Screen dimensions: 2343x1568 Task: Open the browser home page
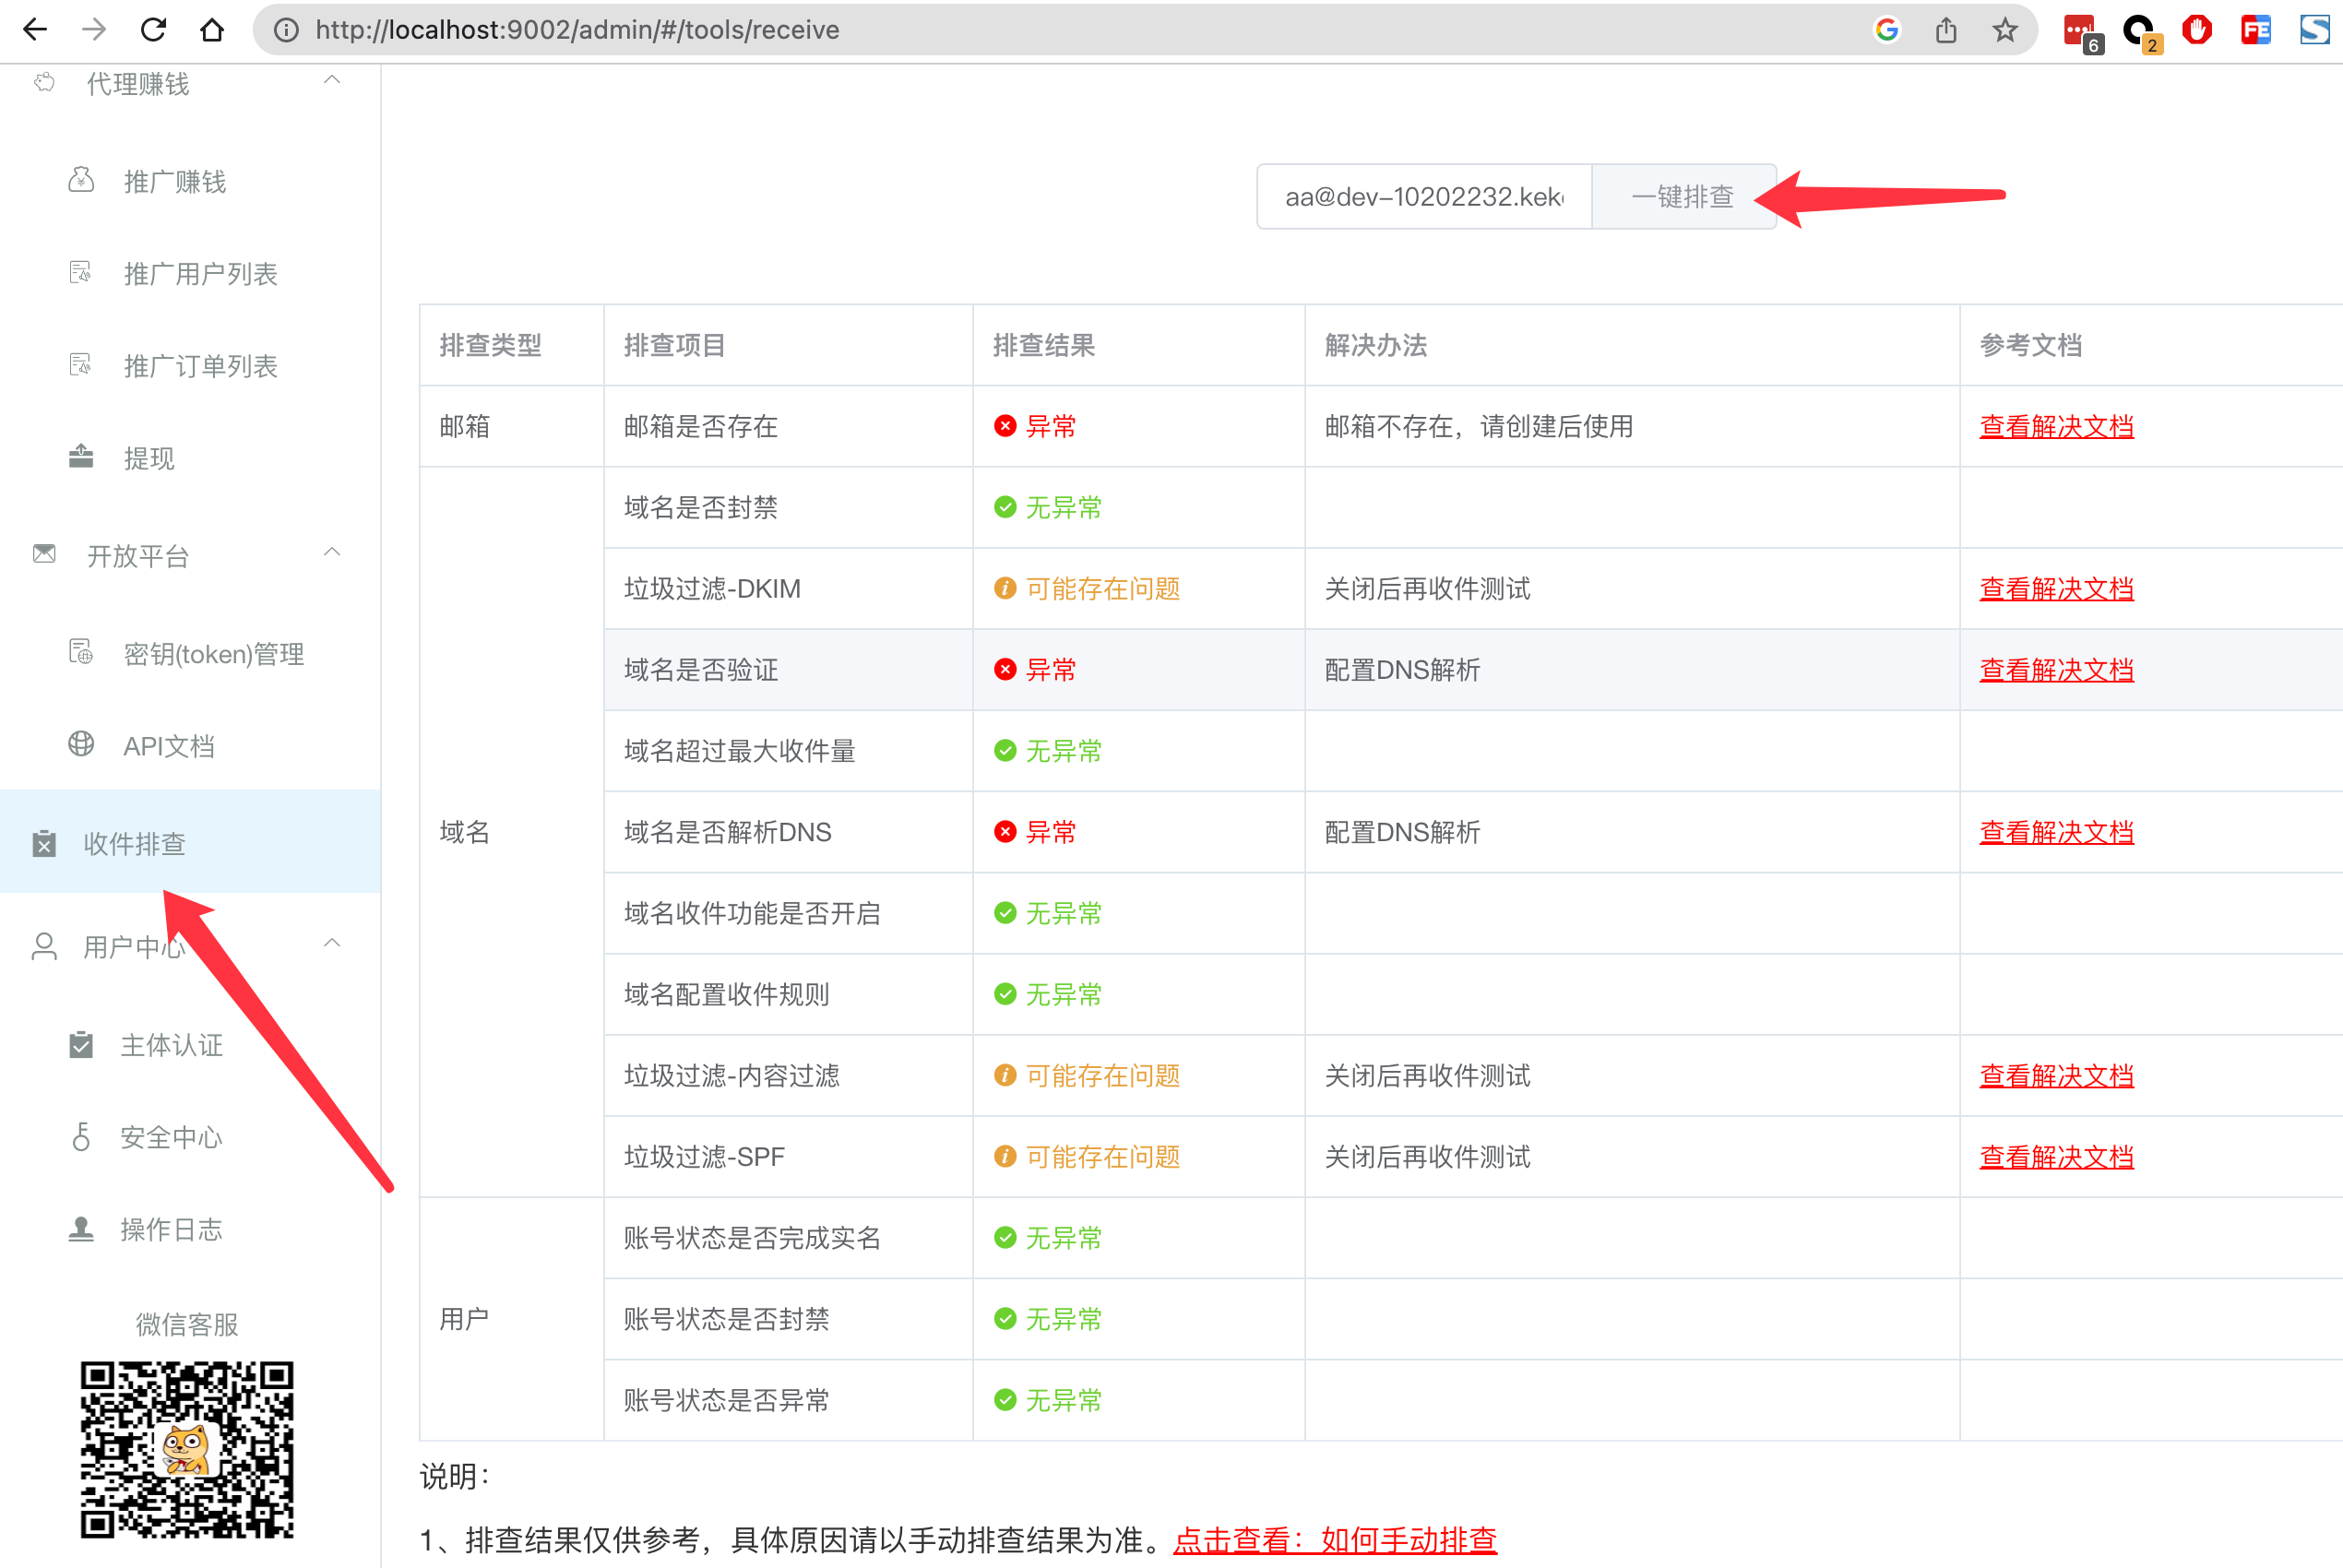[x=212, y=30]
